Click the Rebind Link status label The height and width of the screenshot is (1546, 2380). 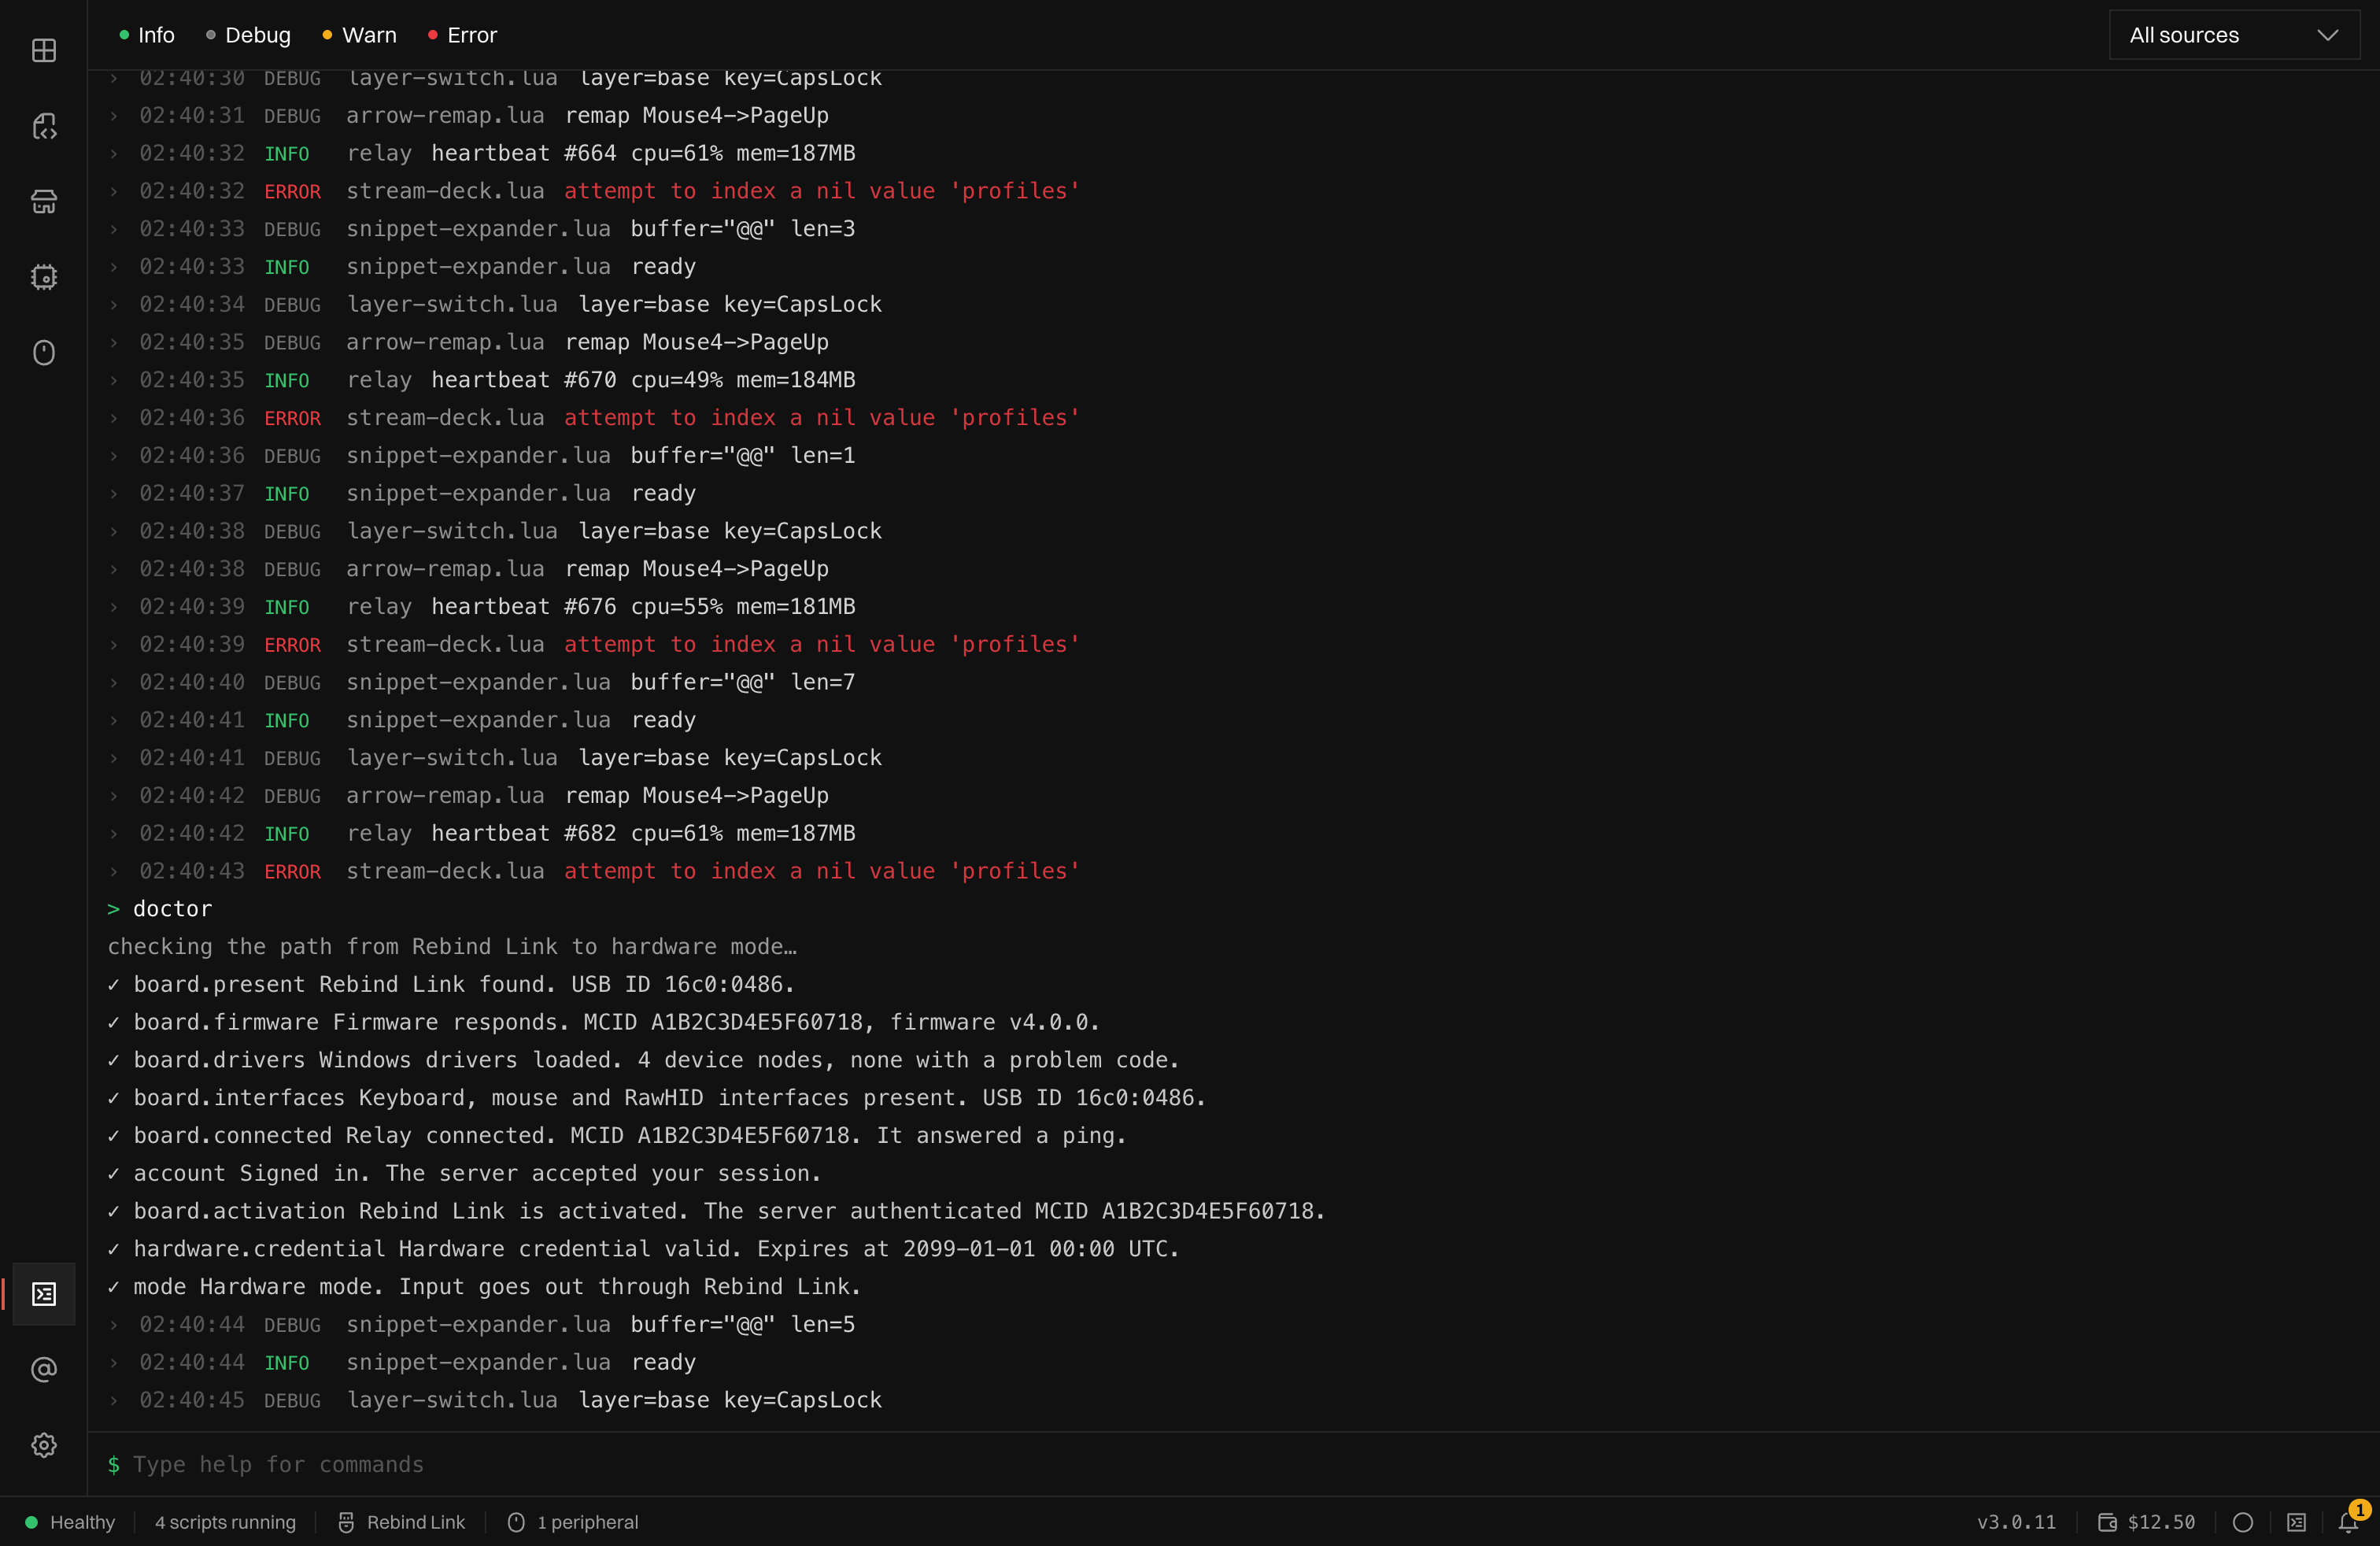(415, 1522)
